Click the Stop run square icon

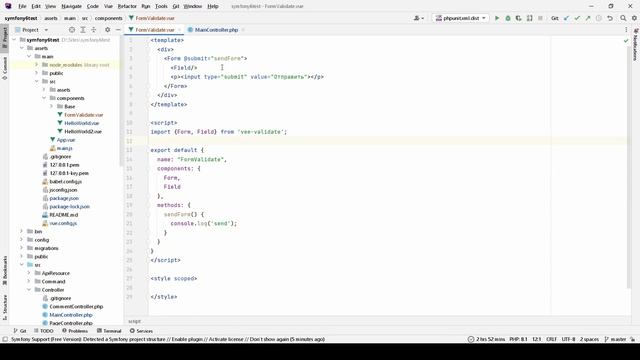[540, 18]
